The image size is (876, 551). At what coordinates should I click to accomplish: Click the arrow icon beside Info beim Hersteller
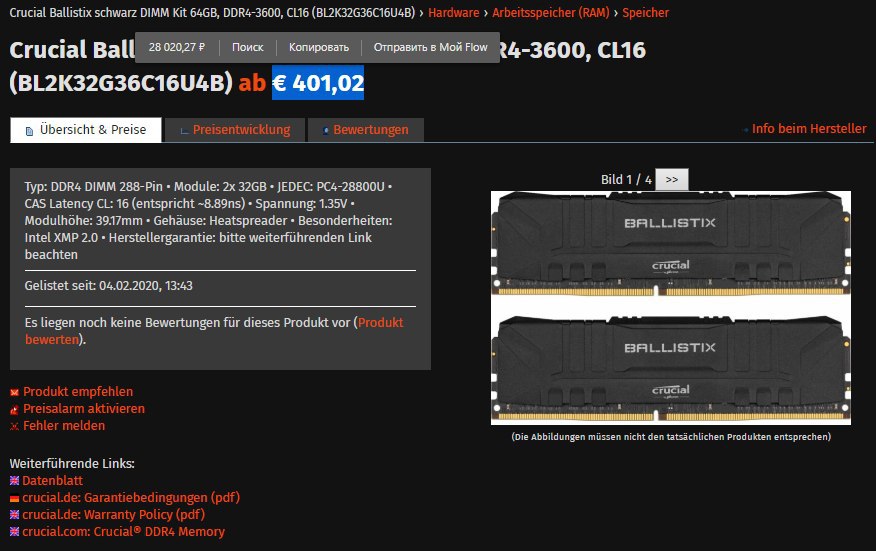[x=746, y=130]
